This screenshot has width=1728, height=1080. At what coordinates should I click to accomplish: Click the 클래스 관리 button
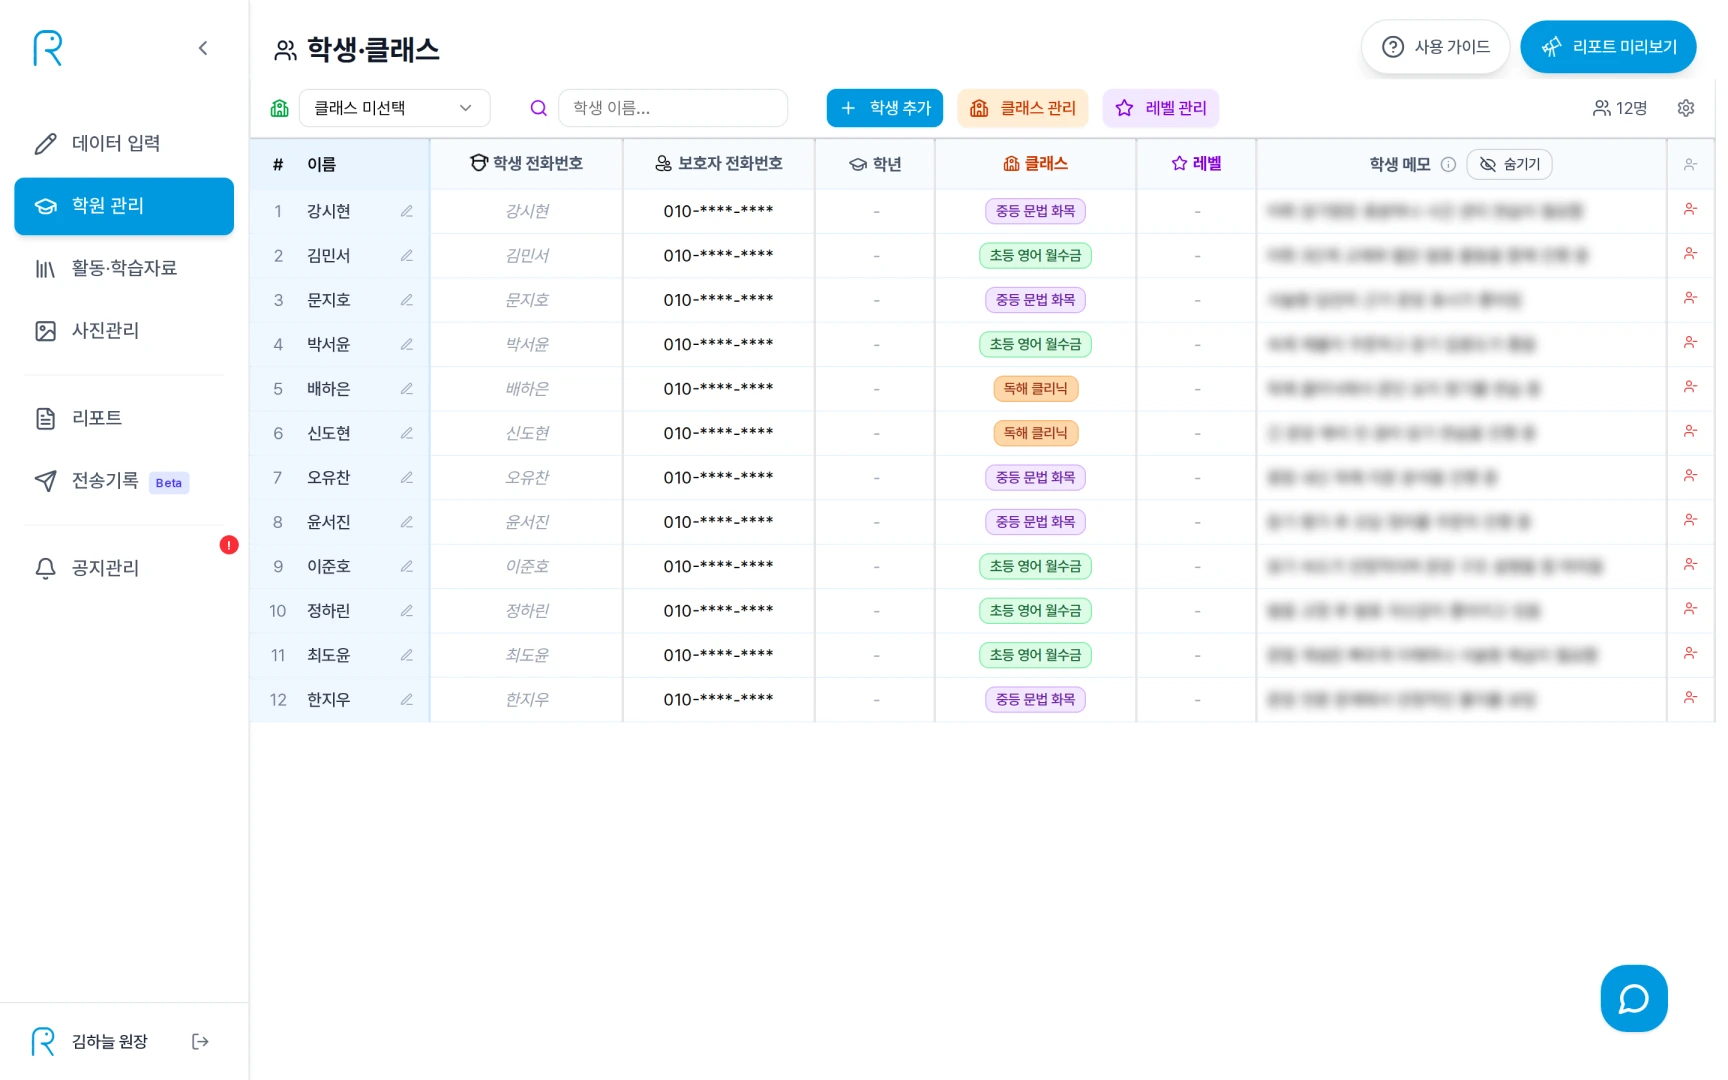click(1023, 108)
